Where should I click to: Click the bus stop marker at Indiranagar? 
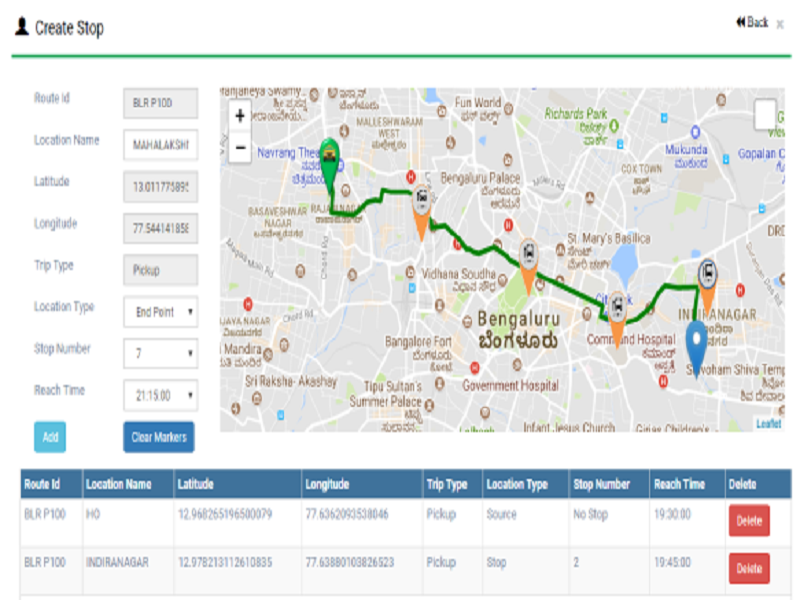coord(707,286)
